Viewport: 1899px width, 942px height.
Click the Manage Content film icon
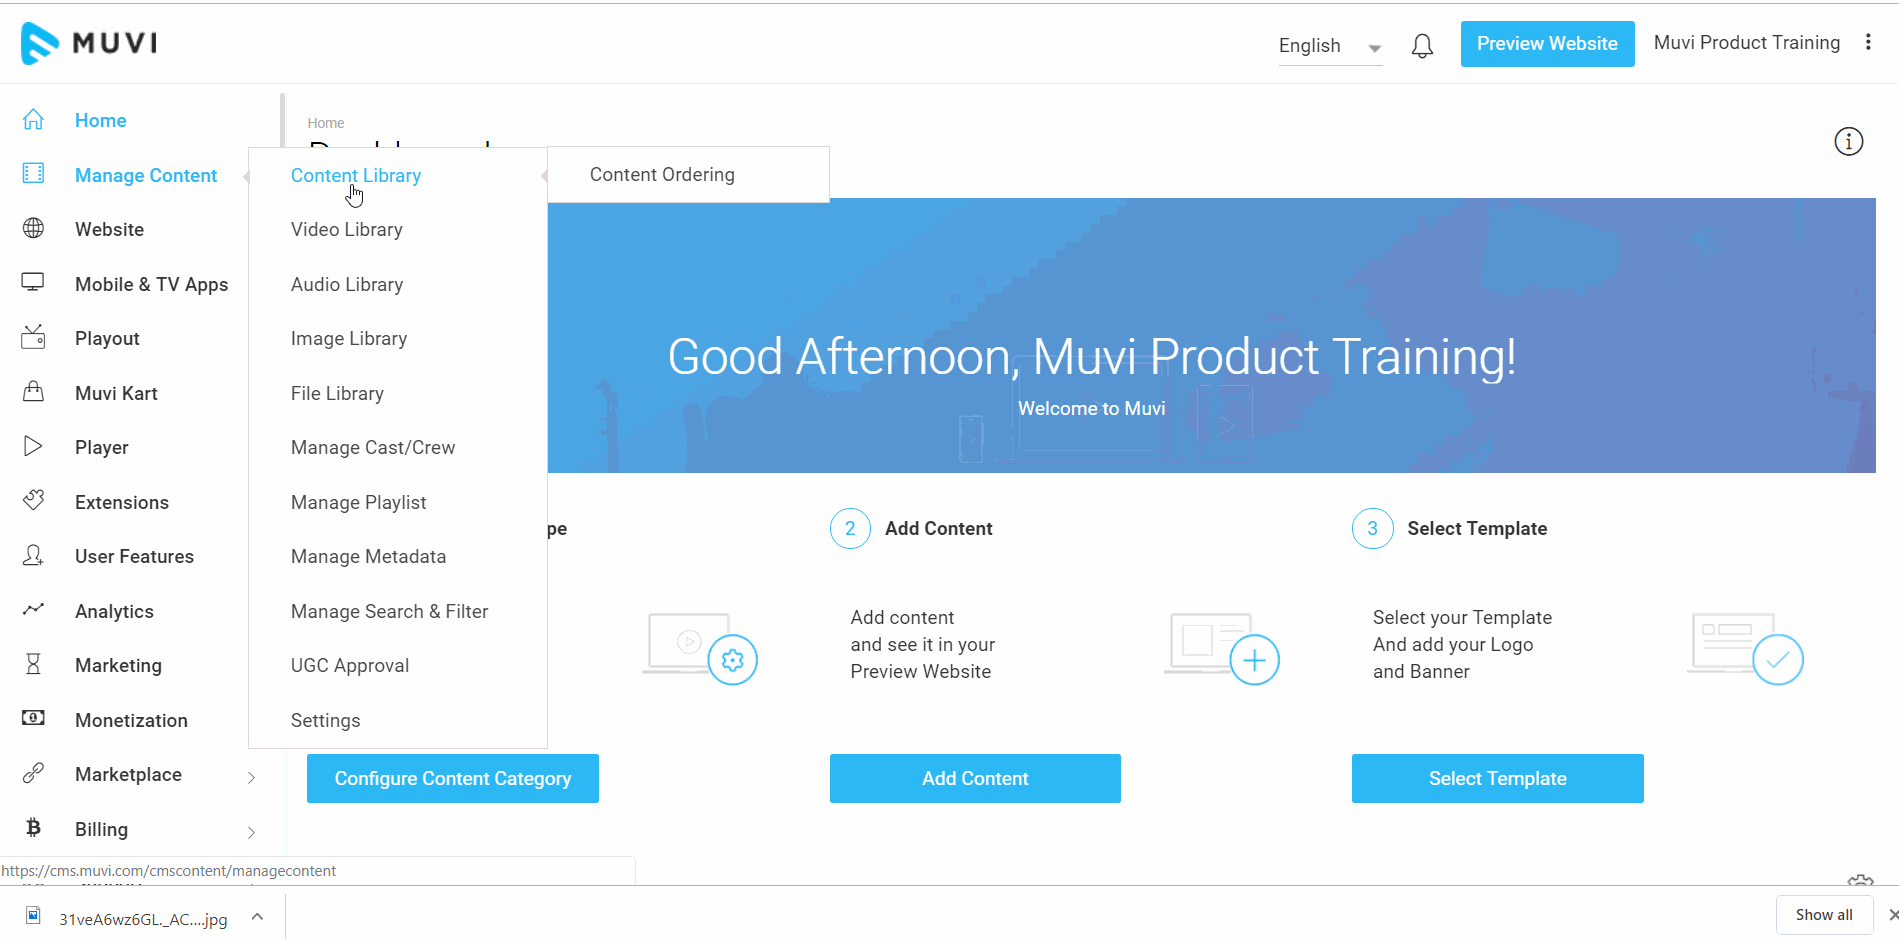pos(33,174)
